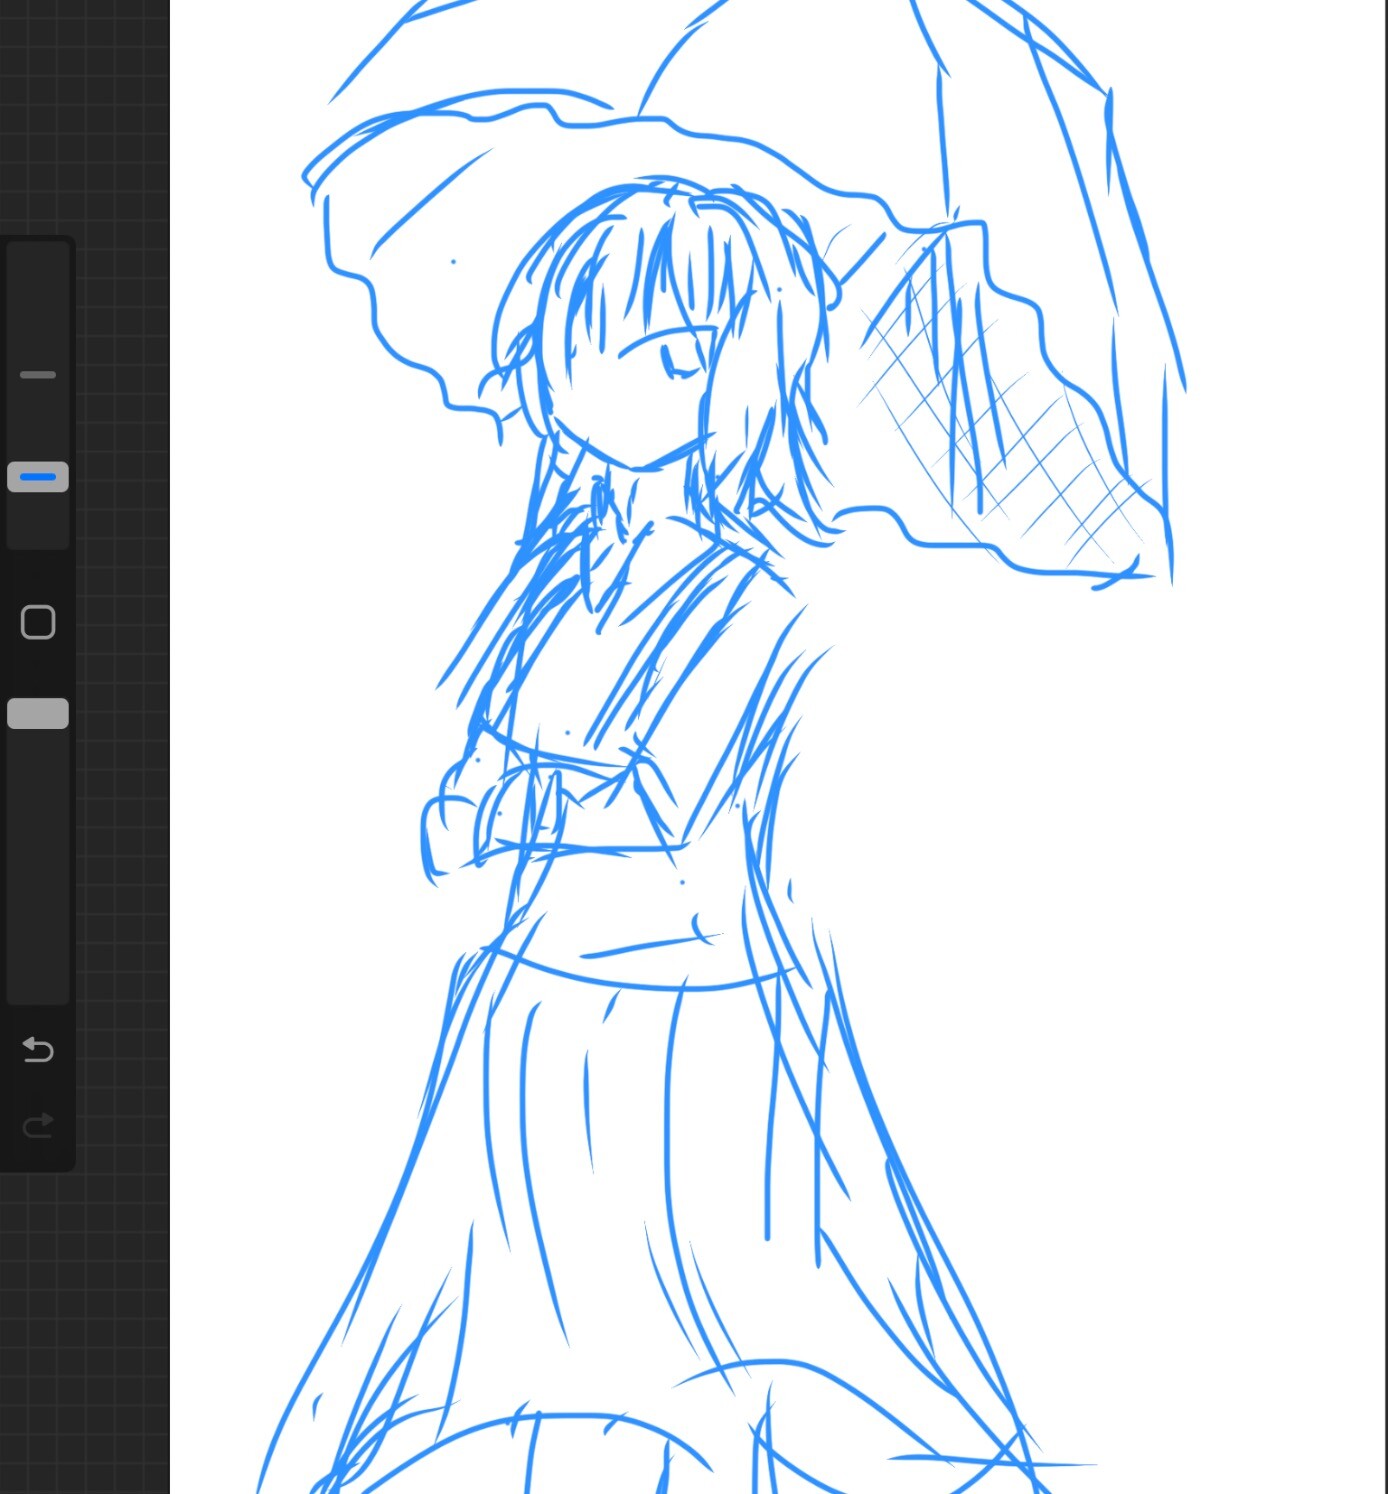
Task: Tap the undo arrow in the sidebar
Action: (x=38, y=1050)
